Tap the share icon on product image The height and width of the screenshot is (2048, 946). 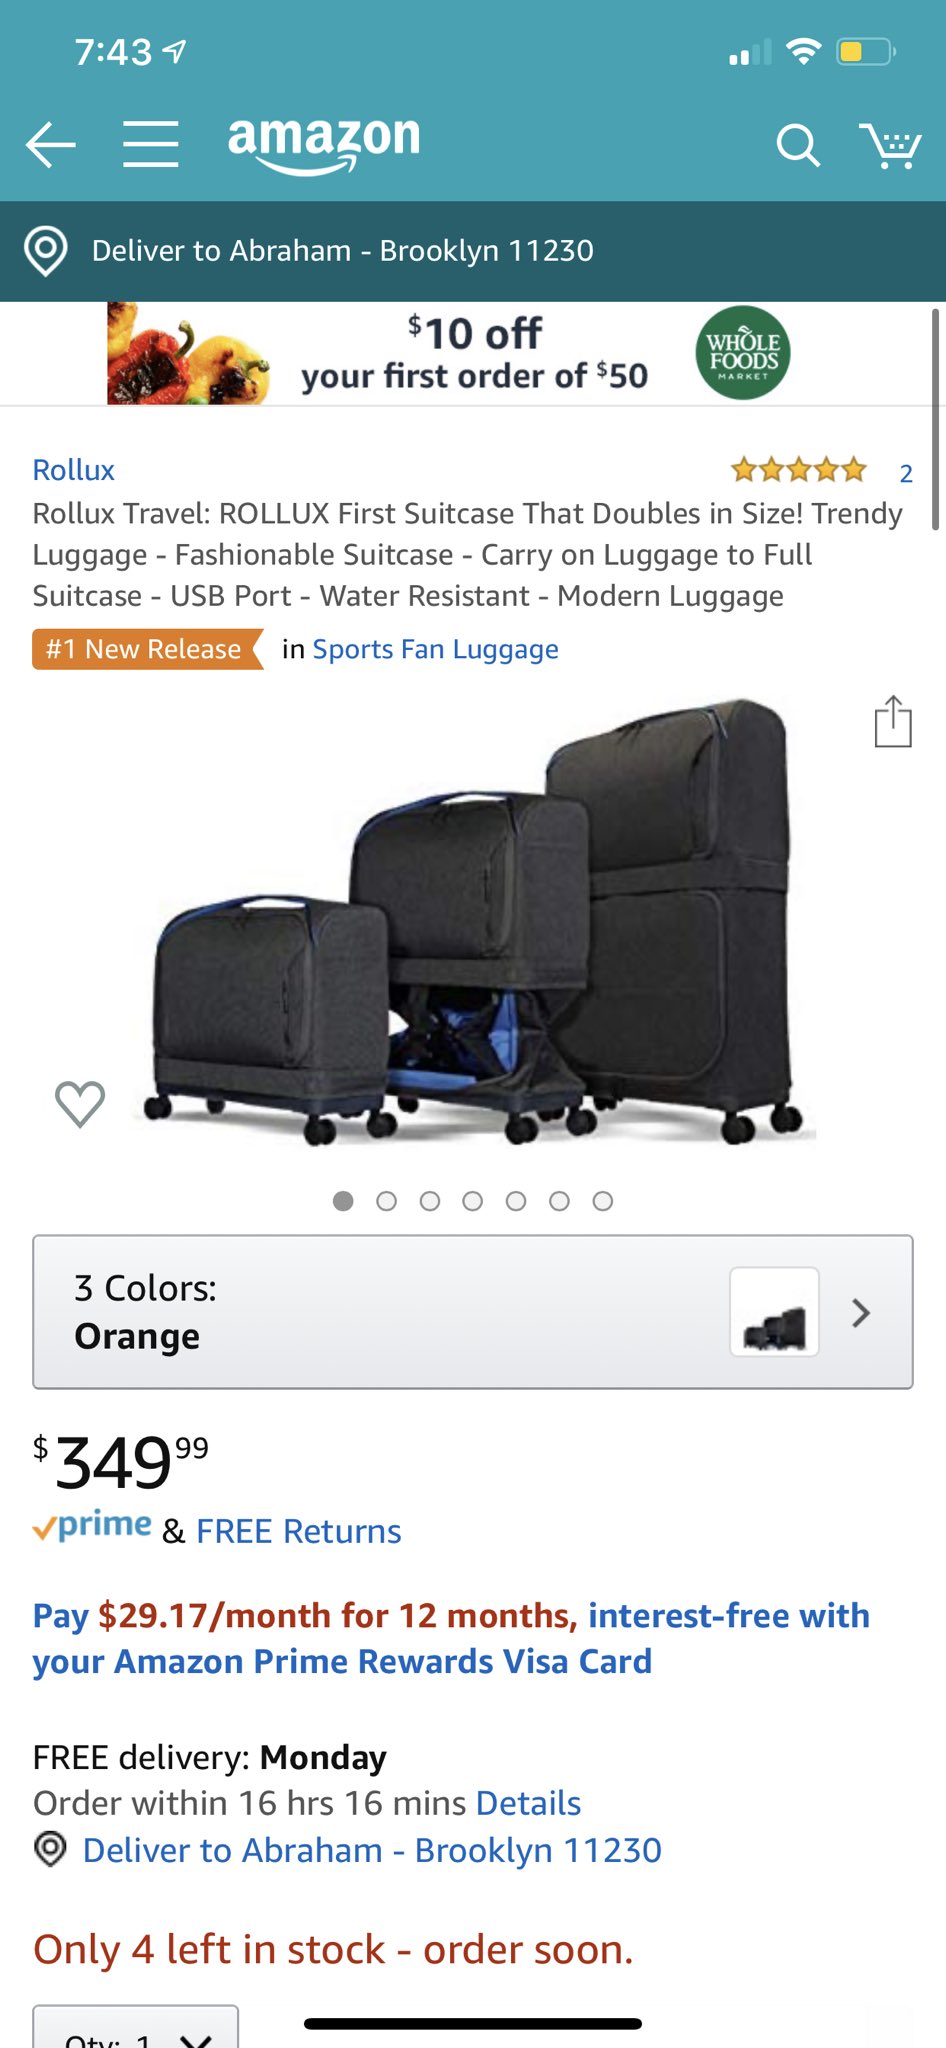click(x=893, y=721)
